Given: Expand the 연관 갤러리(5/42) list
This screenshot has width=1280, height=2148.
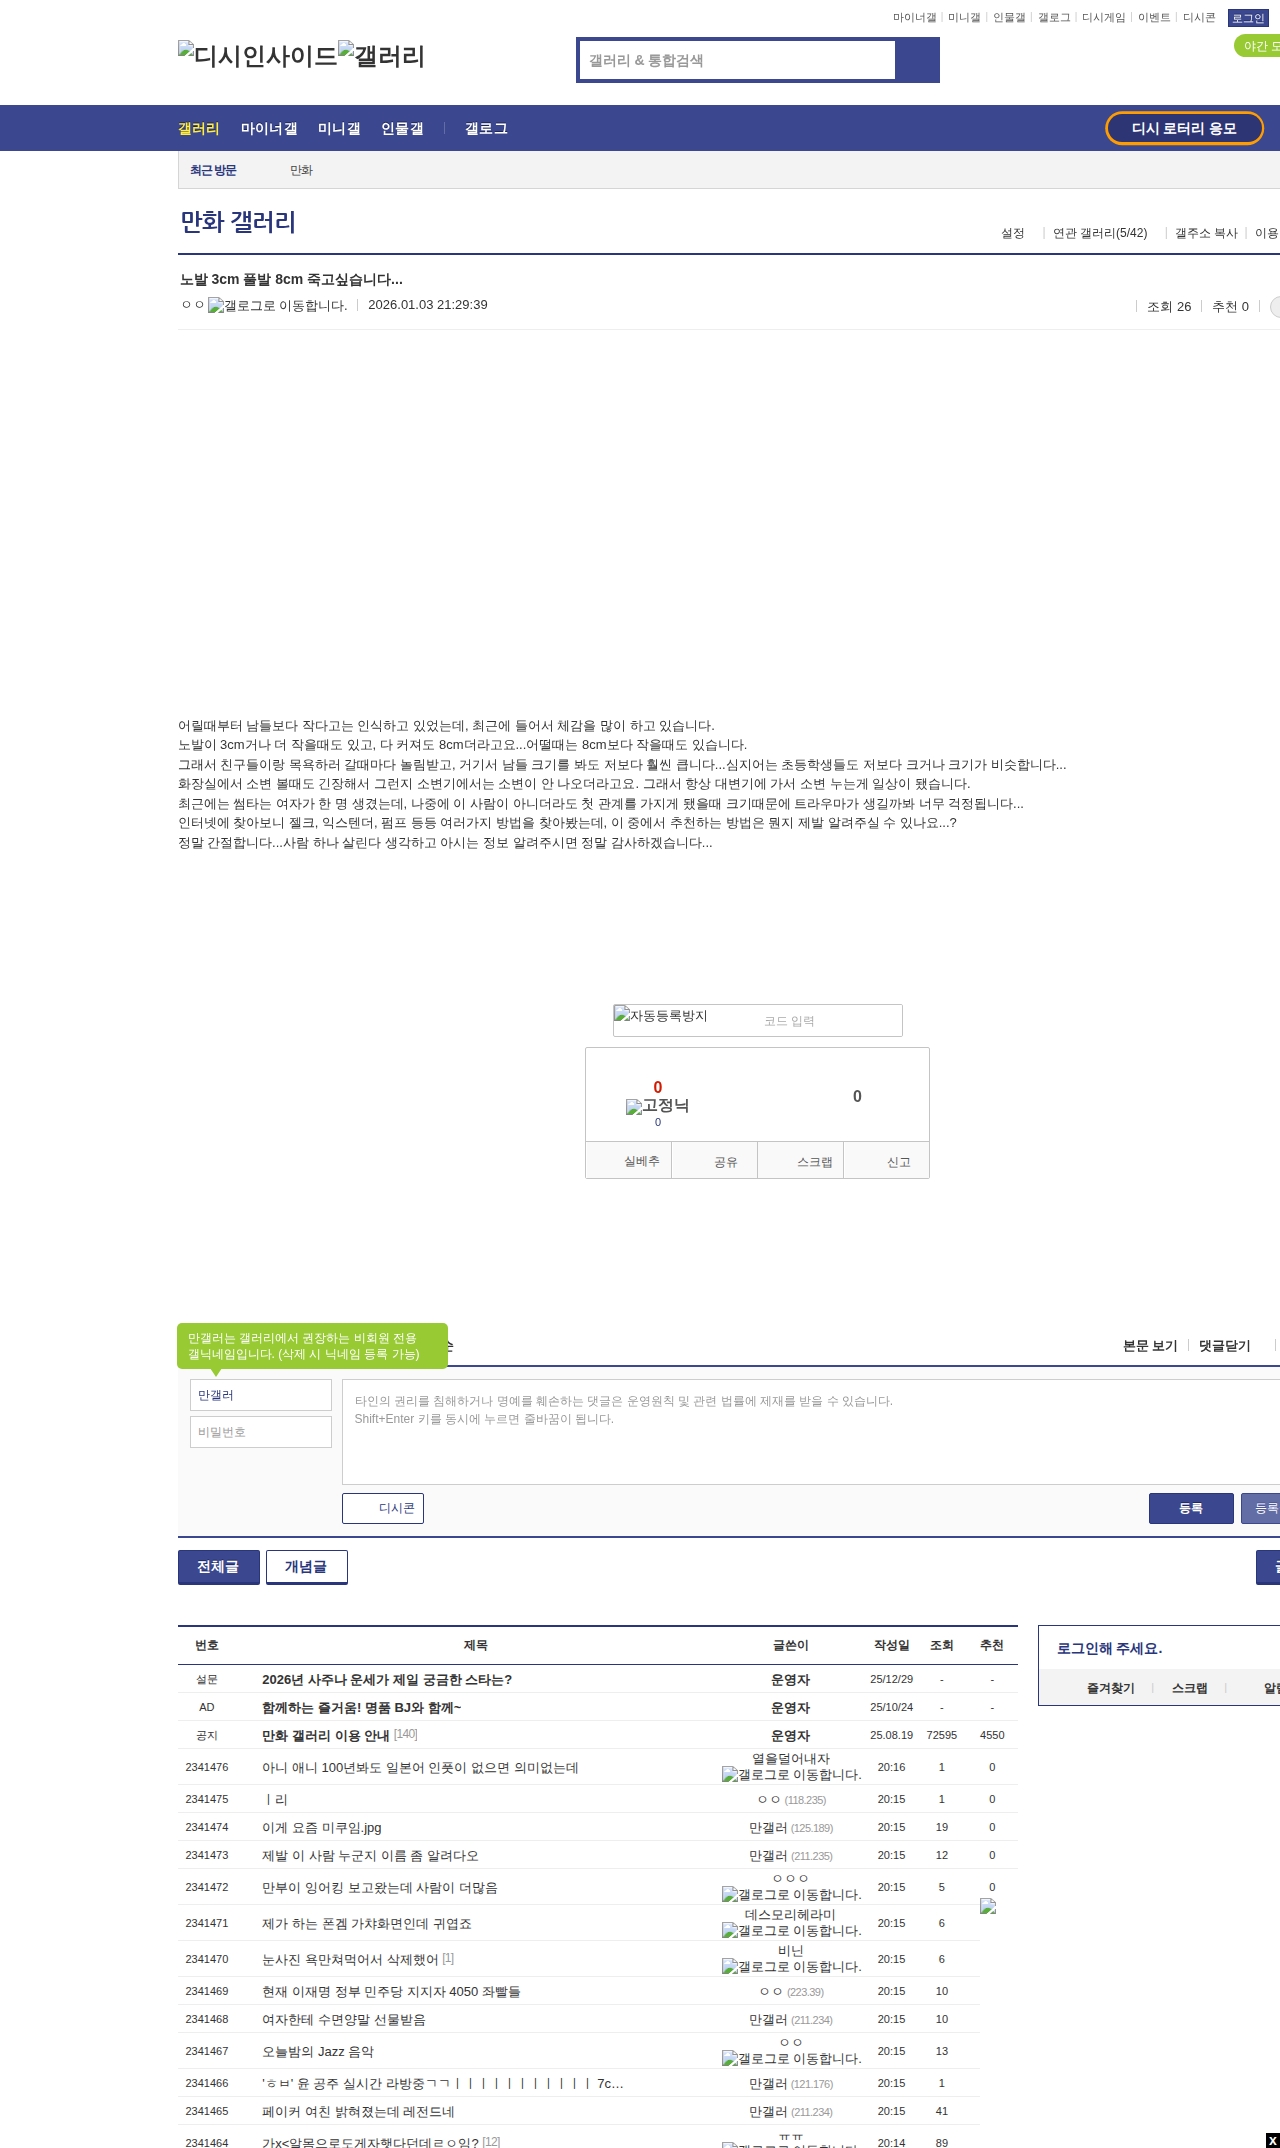Looking at the screenshot, I should 1100,233.
